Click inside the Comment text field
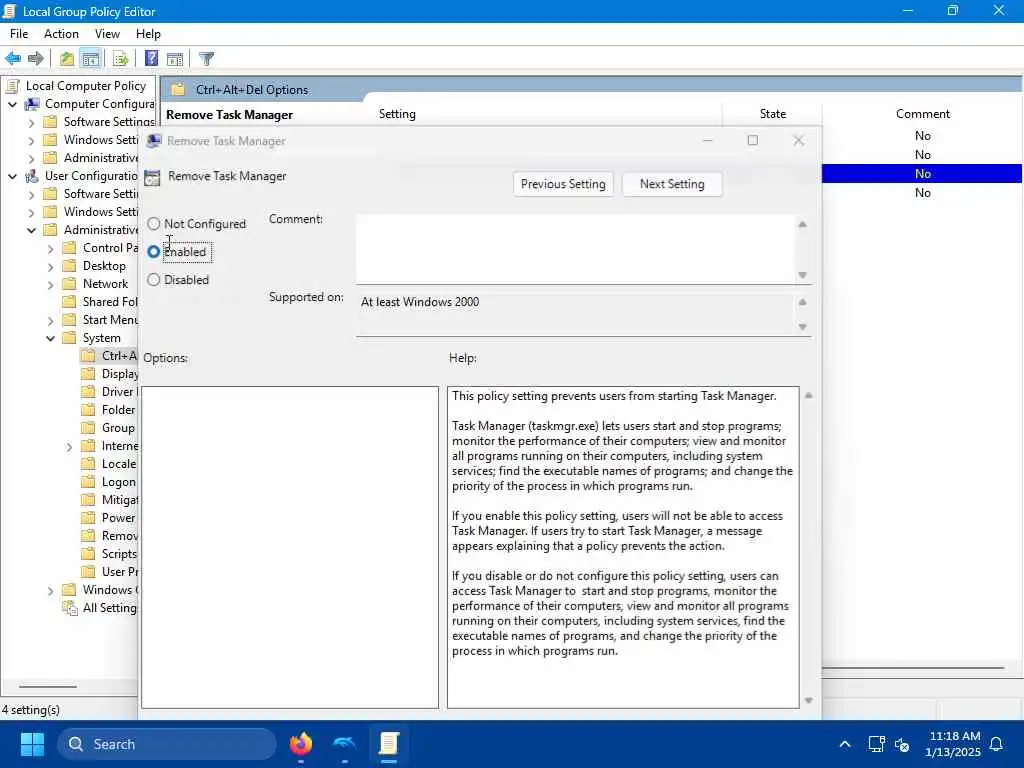The image size is (1024, 768). click(x=575, y=249)
